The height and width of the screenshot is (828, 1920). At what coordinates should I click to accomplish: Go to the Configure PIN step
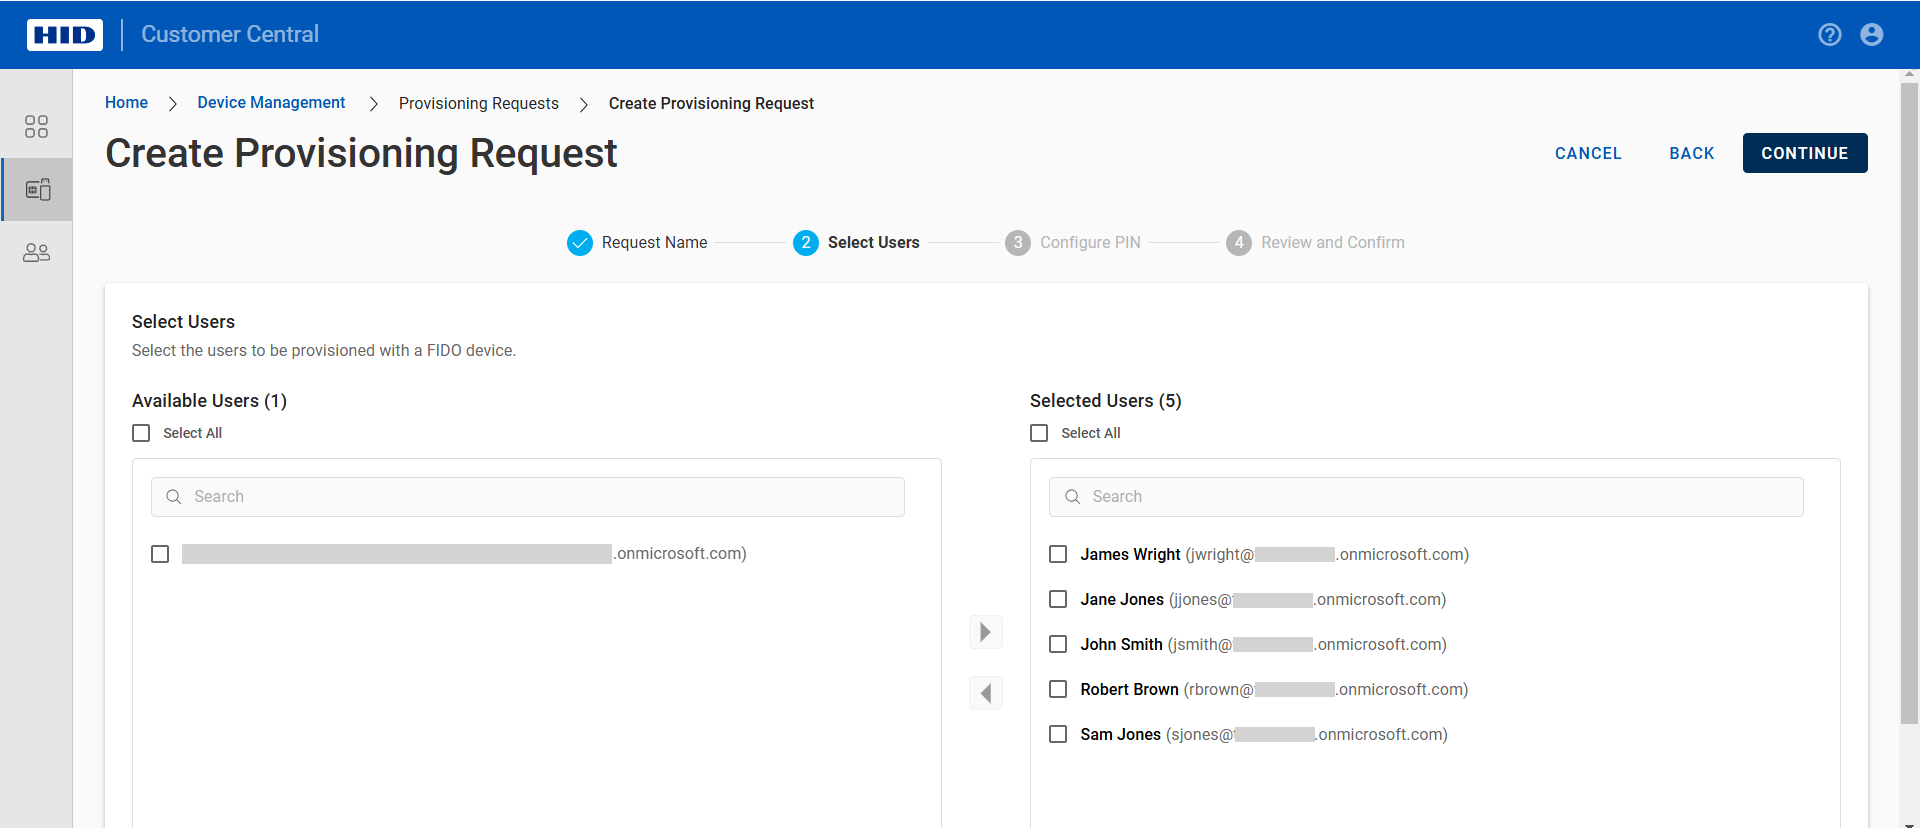click(1073, 243)
